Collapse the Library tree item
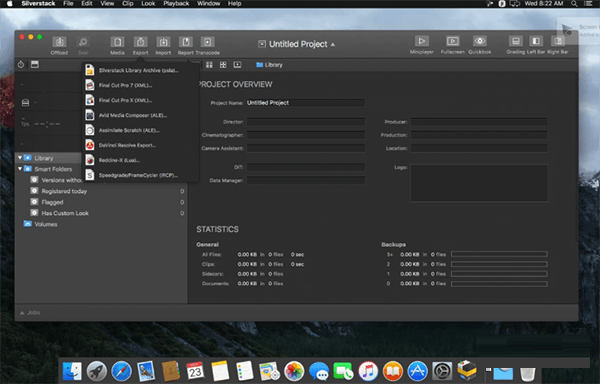This screenshot has width=600, height=384. pos(20,158)
